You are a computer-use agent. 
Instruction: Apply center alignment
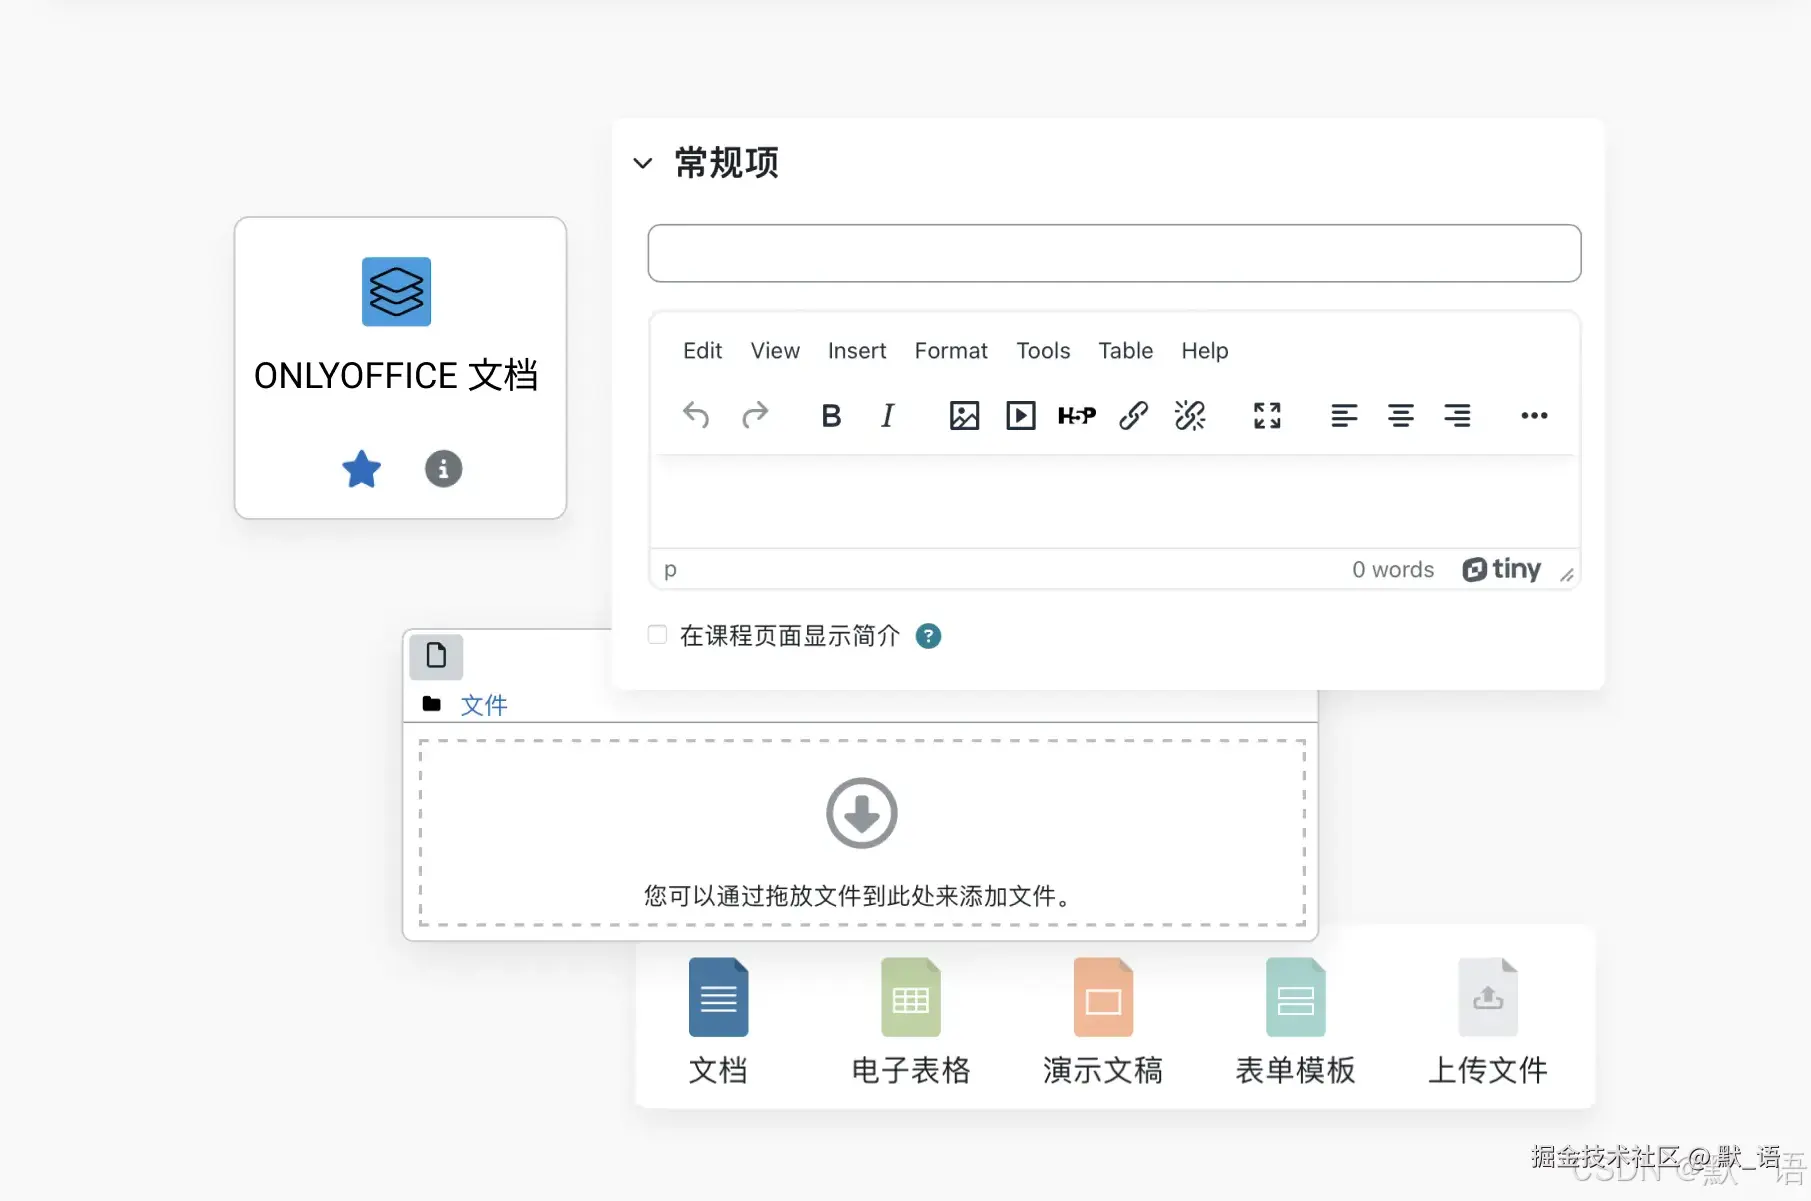click(x=1401, y=415)
